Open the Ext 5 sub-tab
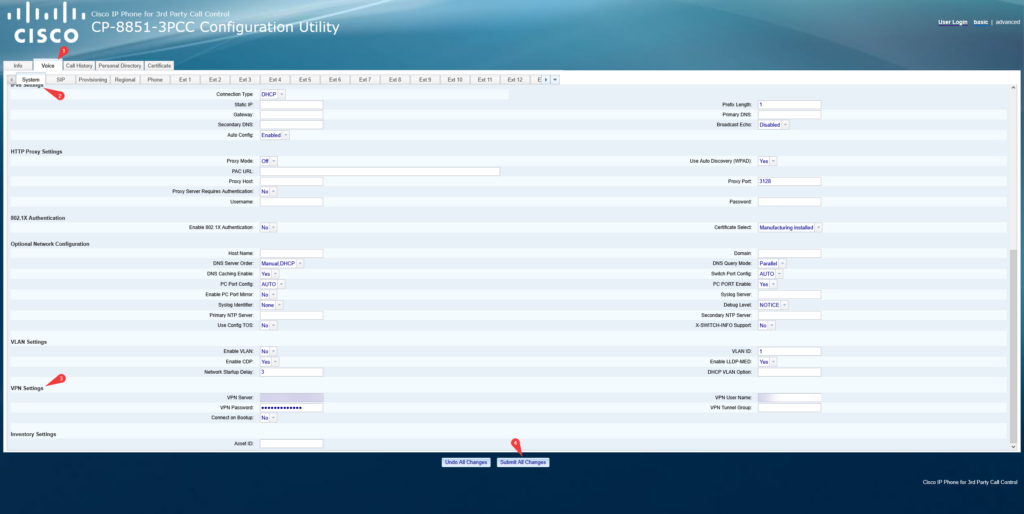This screenshot has height=514, width=1024. (305, 80)
